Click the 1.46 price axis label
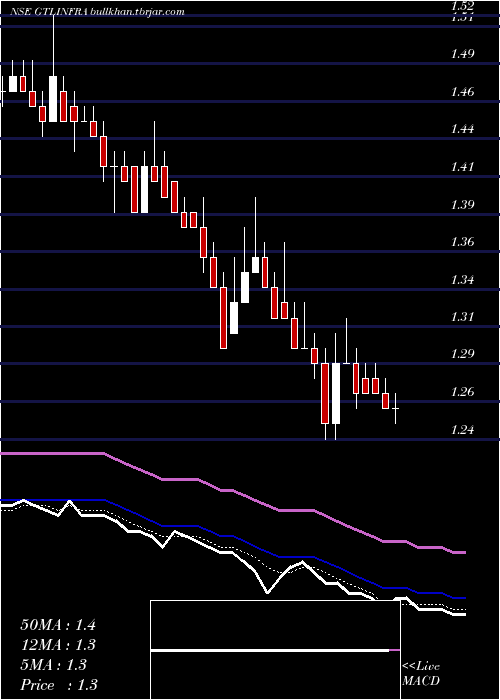The height and width of the screenshot is (700, 500). (462, 92)
